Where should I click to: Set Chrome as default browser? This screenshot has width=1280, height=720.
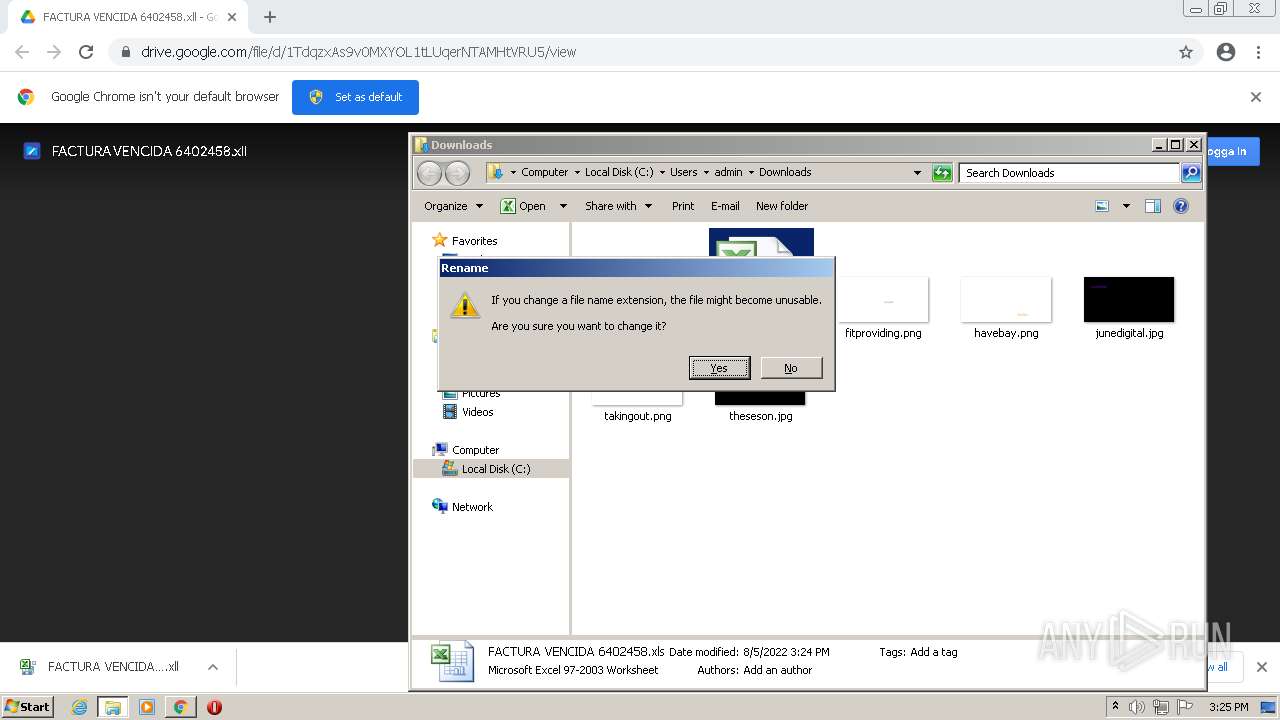point(355,97)
